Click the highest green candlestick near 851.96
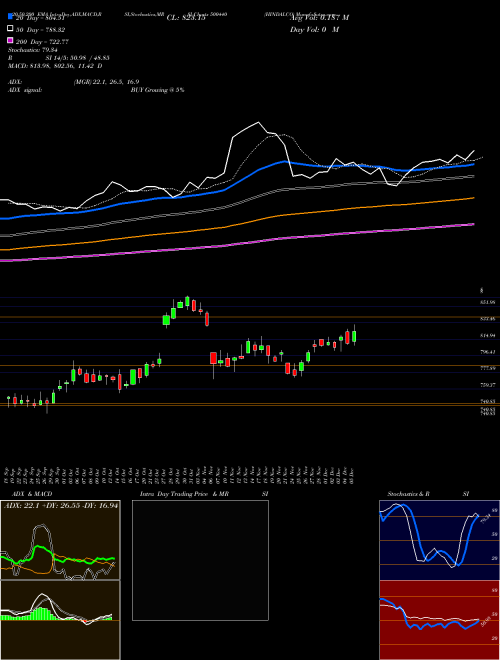 pyautogui.click(x=187, y=301)
